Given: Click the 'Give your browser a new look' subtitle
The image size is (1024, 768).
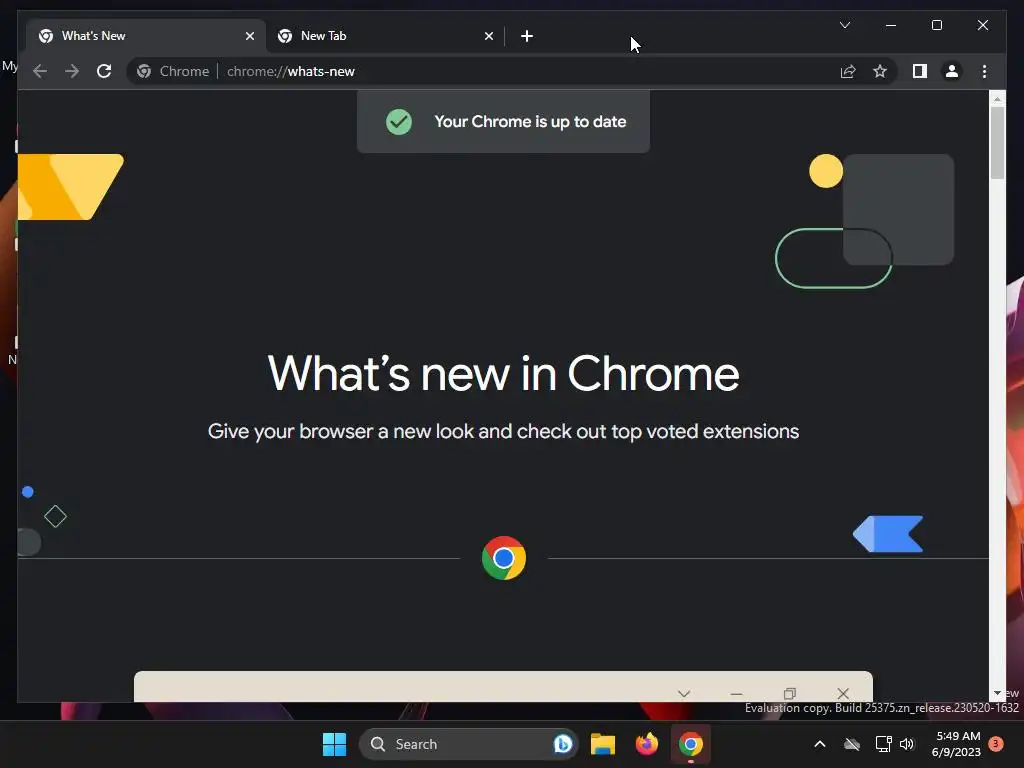Looking at the screenshot, I should pos(504,431).
